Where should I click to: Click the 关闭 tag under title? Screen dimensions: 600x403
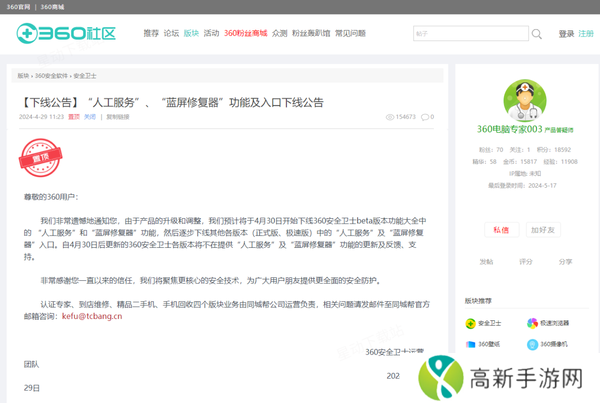(x=90, y=117)
